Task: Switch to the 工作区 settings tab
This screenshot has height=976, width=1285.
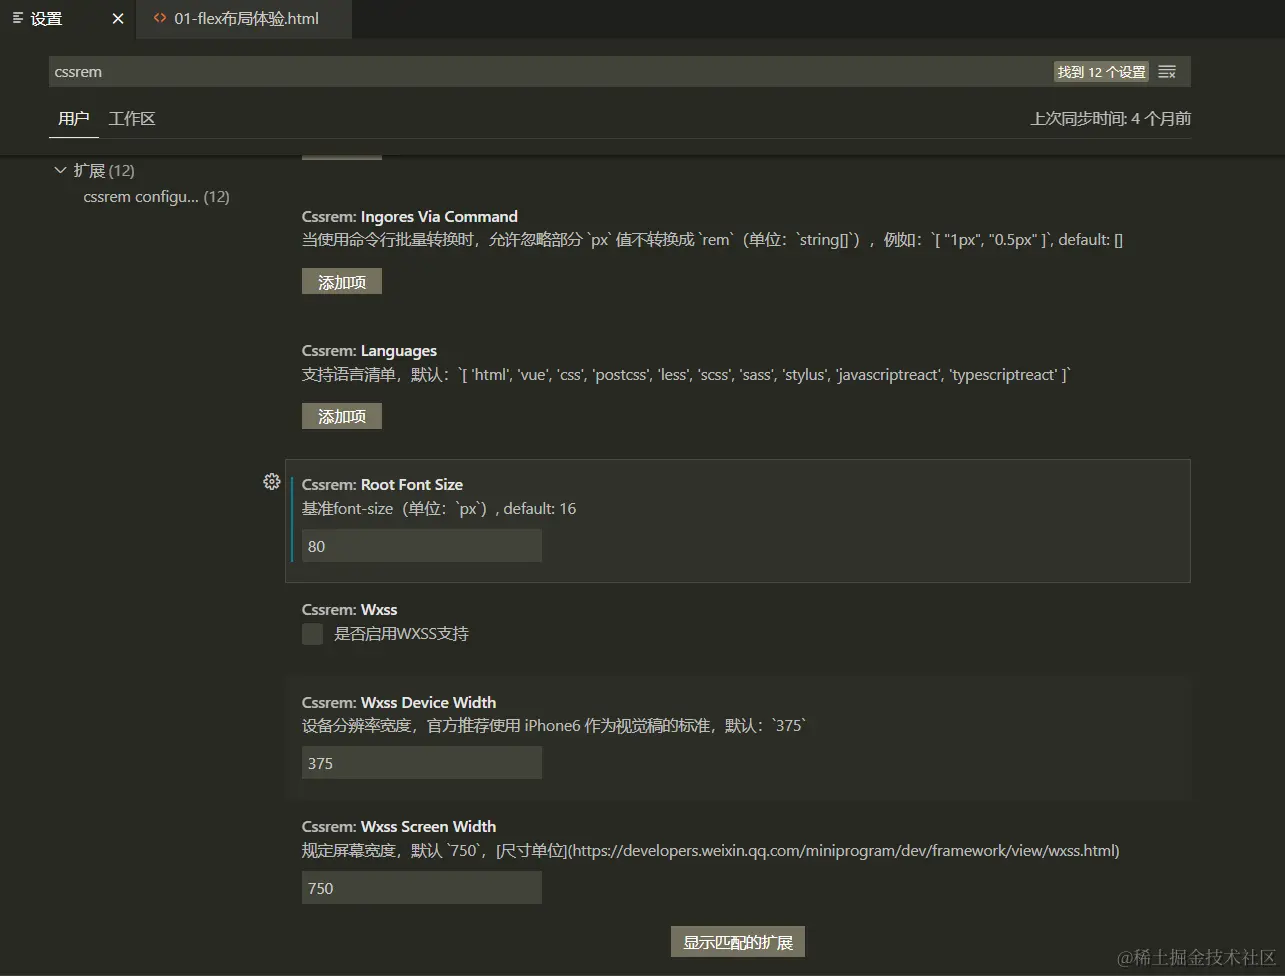Action: coord(131,118)
